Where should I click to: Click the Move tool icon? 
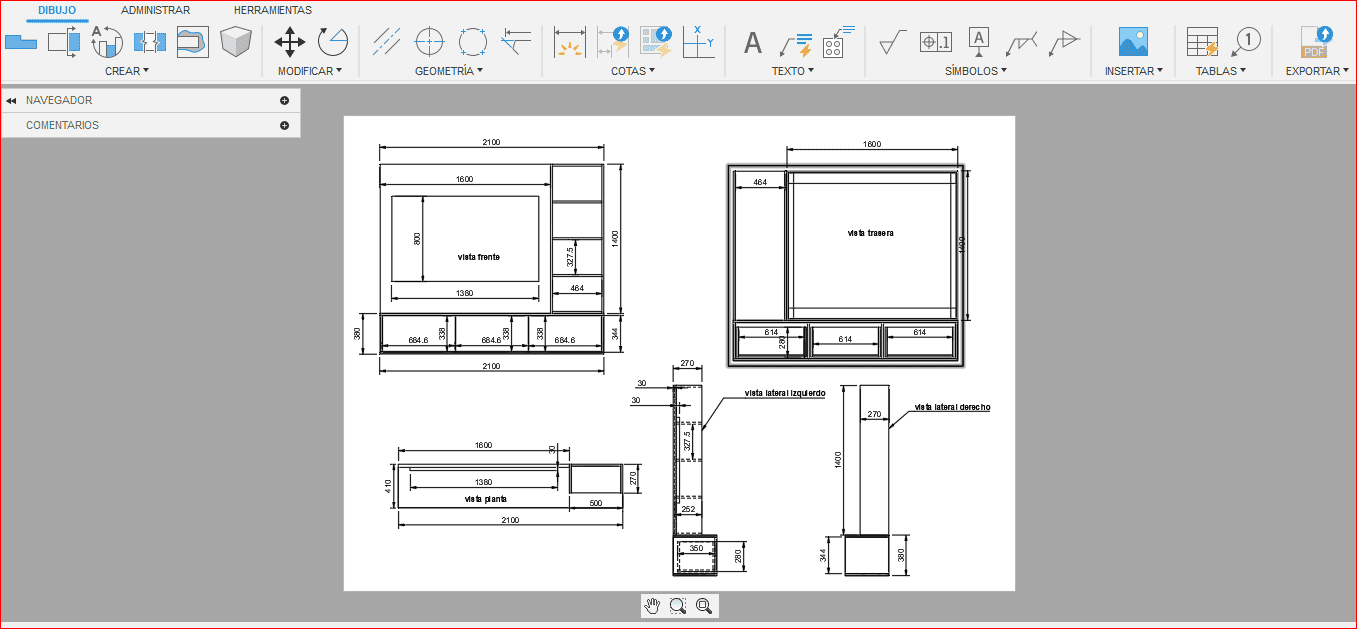pyautogui.click(x=290, y=41)
